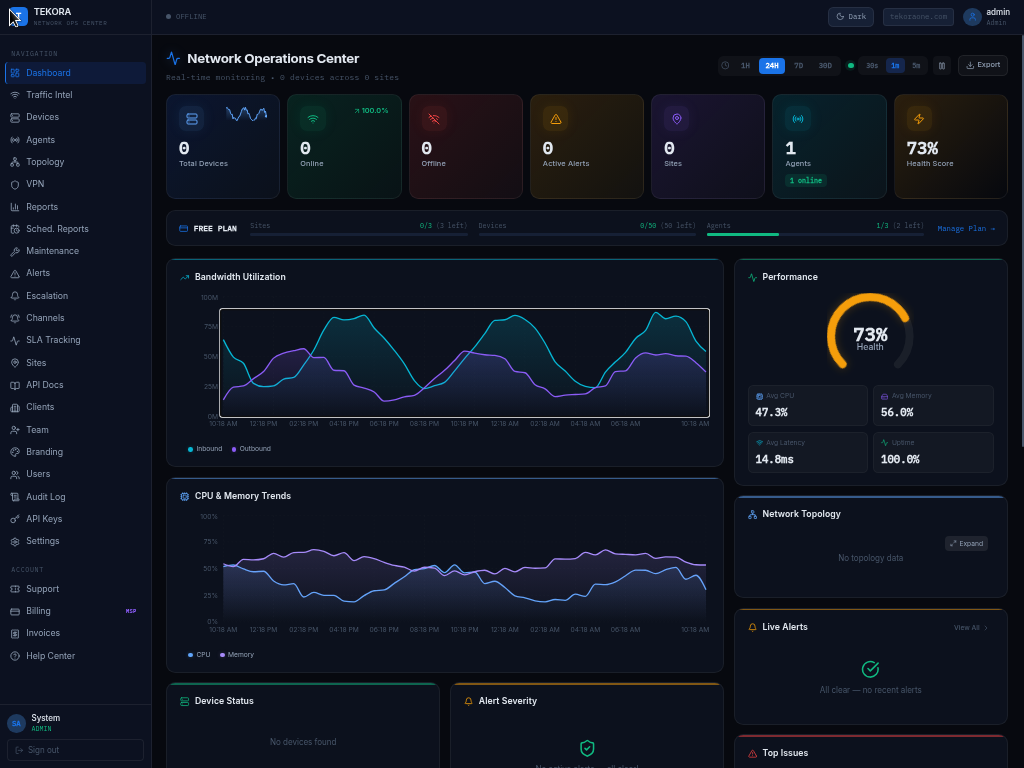Click the offline wifi icon on Offline card
The height and width of the screenshot is (768, 1024).
(434, 119)
